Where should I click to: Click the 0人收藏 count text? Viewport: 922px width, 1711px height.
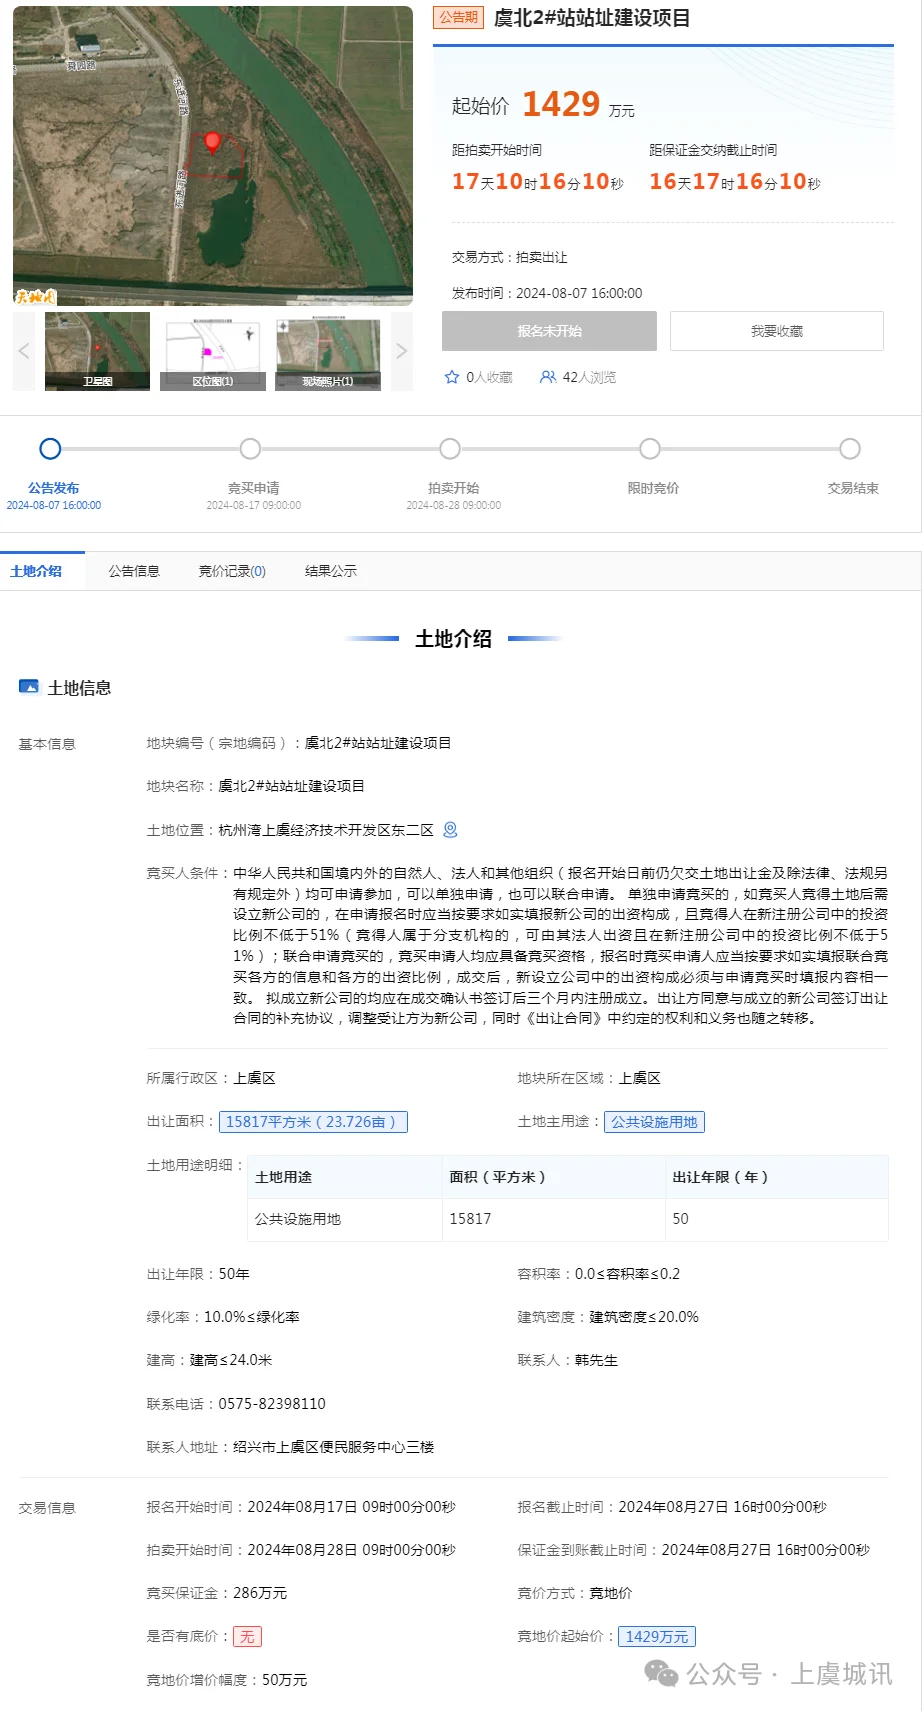tap(489, 377)
